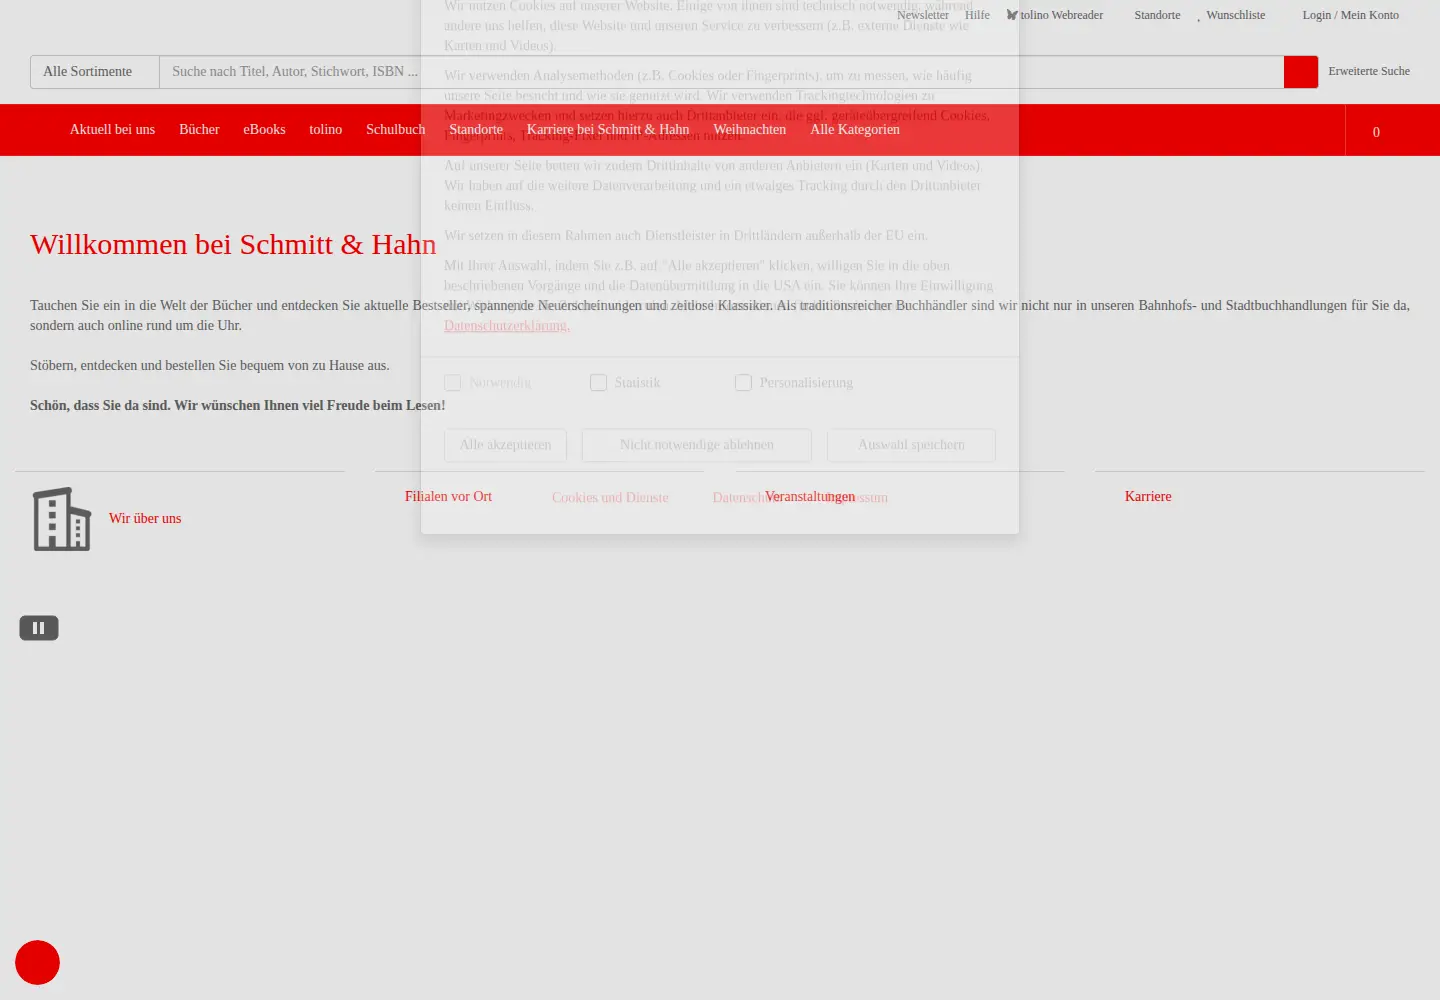Open the Wir über uns link
The height and width of the screenshot is (1000, 1440).
[x=145, y=519]
